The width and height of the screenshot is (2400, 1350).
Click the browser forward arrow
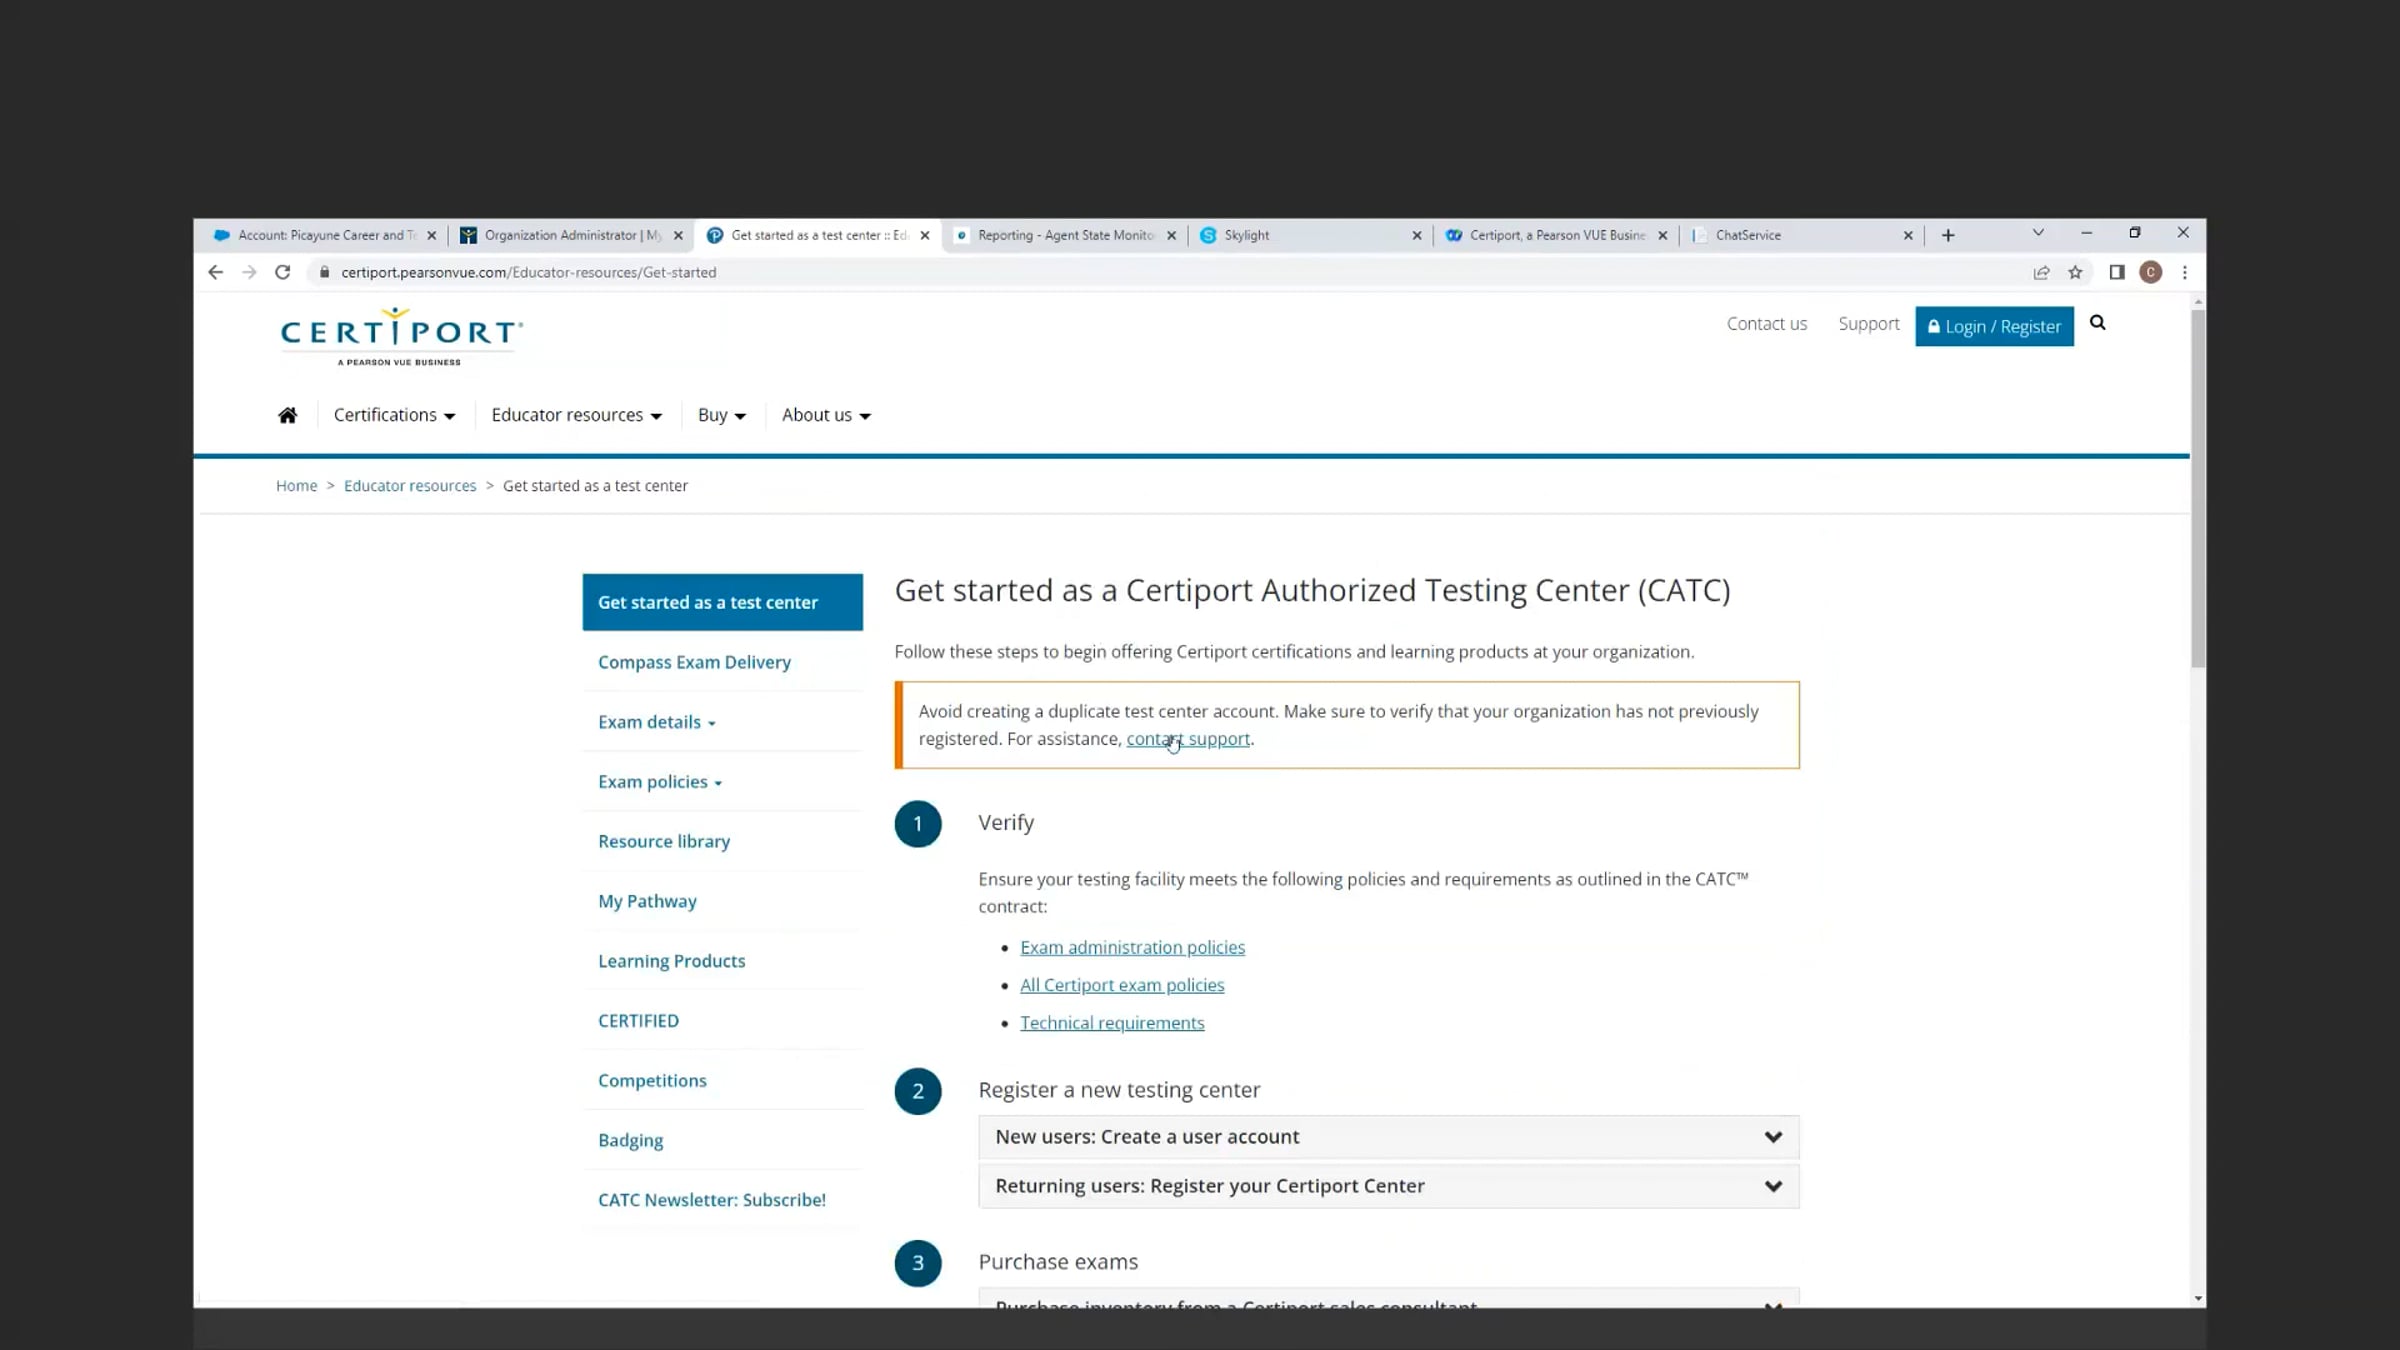(x=249, y=272)
